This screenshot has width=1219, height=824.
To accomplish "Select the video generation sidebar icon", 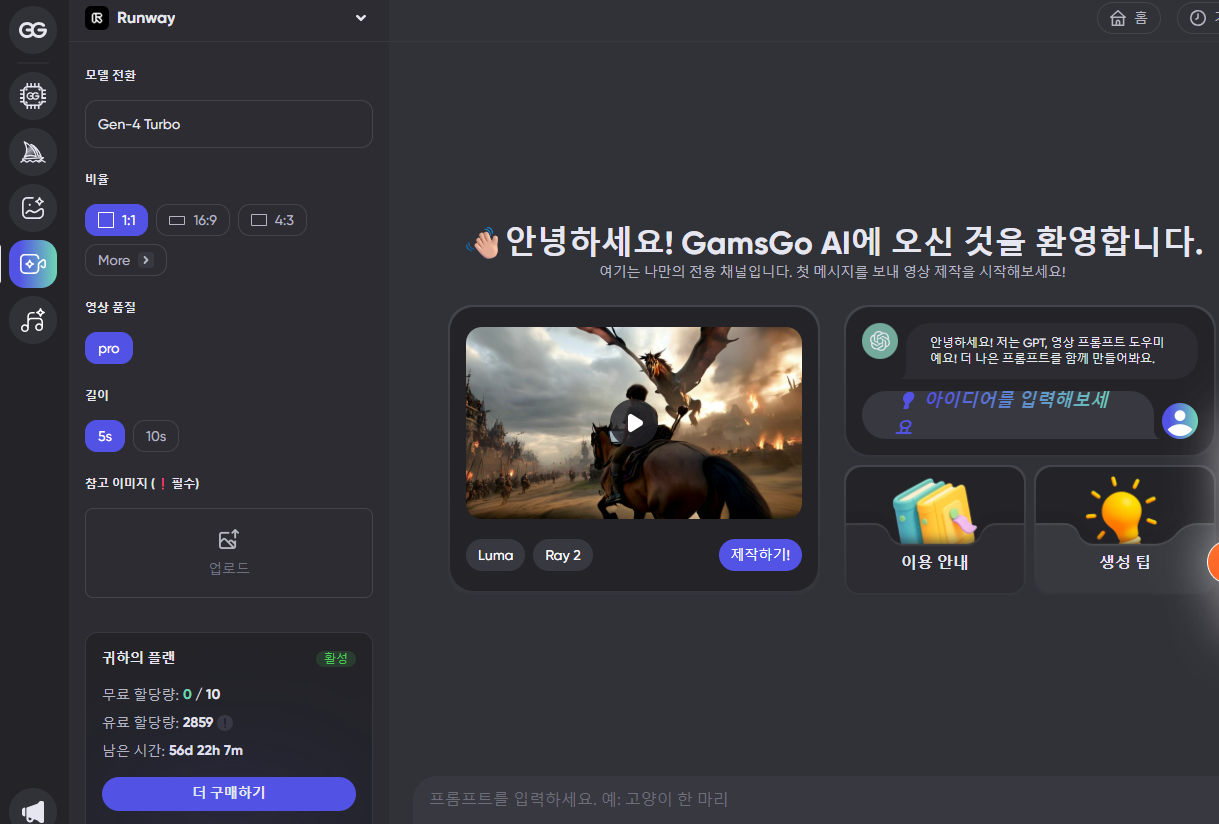I will tap(33, 264).
